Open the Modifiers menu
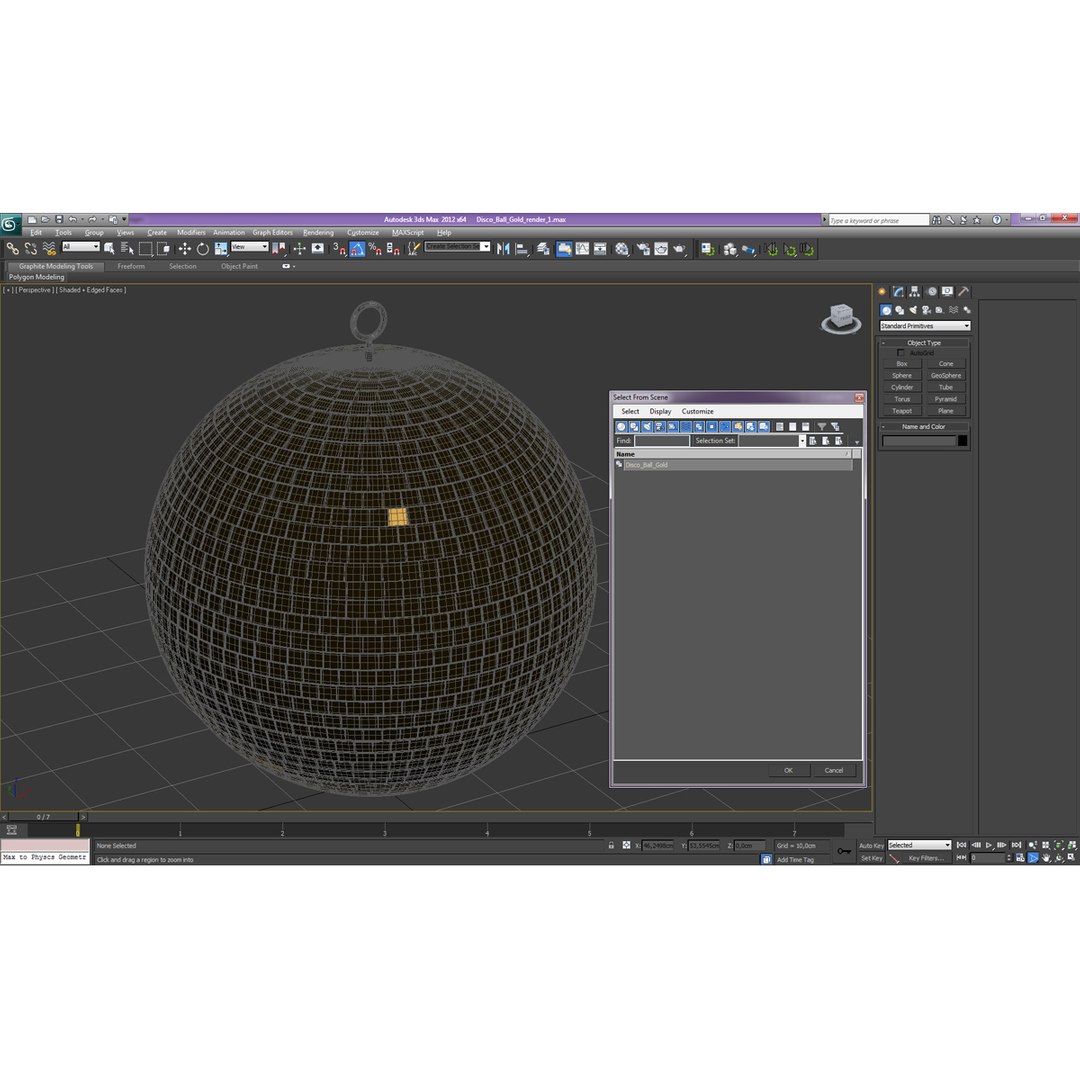Image resolution: width=1080 pixels, height=1080 pixels. [191, 233]
